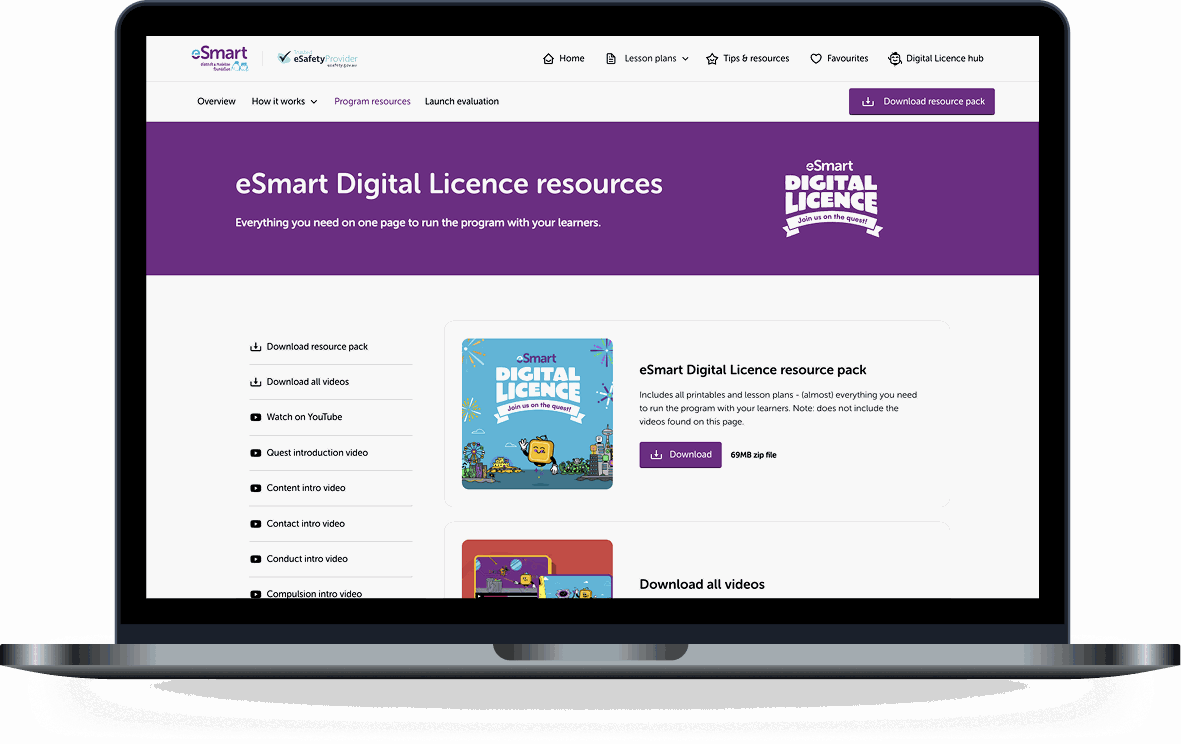
Task: Click the Download all videos card thumbnail
Action: (x=537, y=569)
